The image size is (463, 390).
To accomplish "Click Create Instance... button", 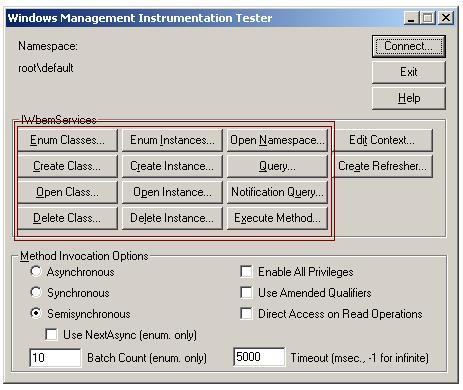I will (x=172, y=166).
